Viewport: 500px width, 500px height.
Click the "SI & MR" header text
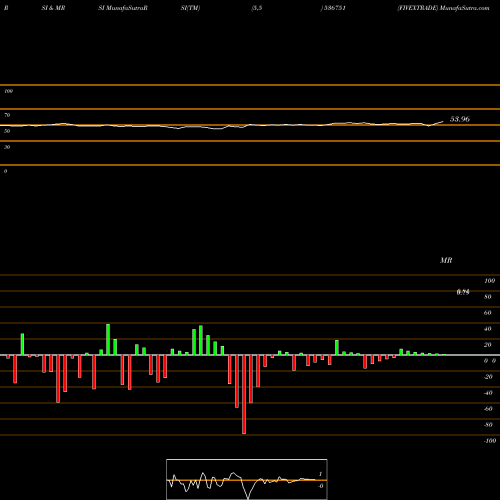[53, 8]
